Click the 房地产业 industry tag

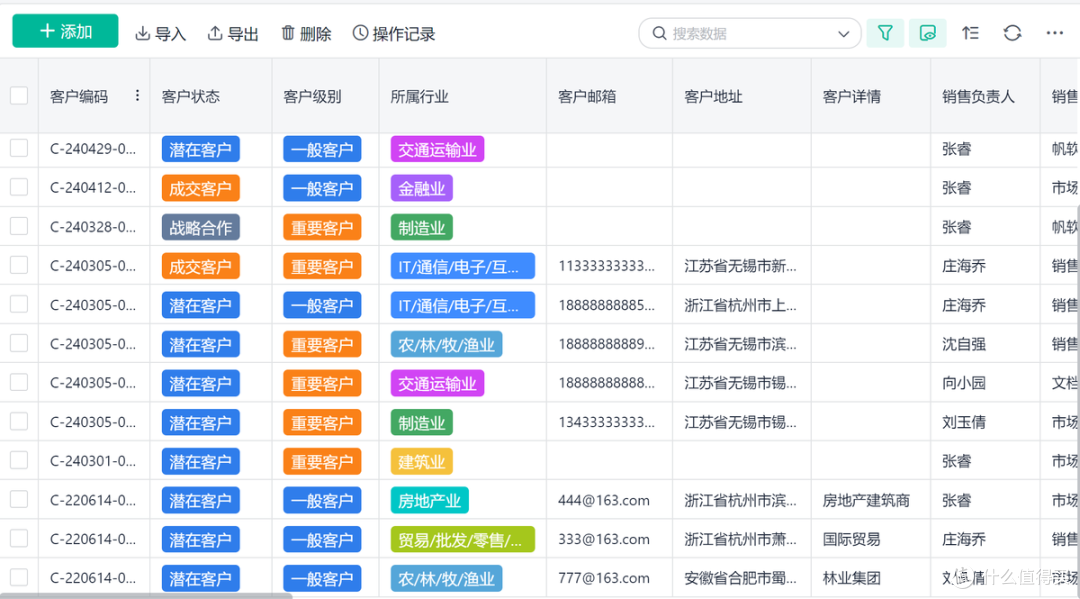pos(430,501)
